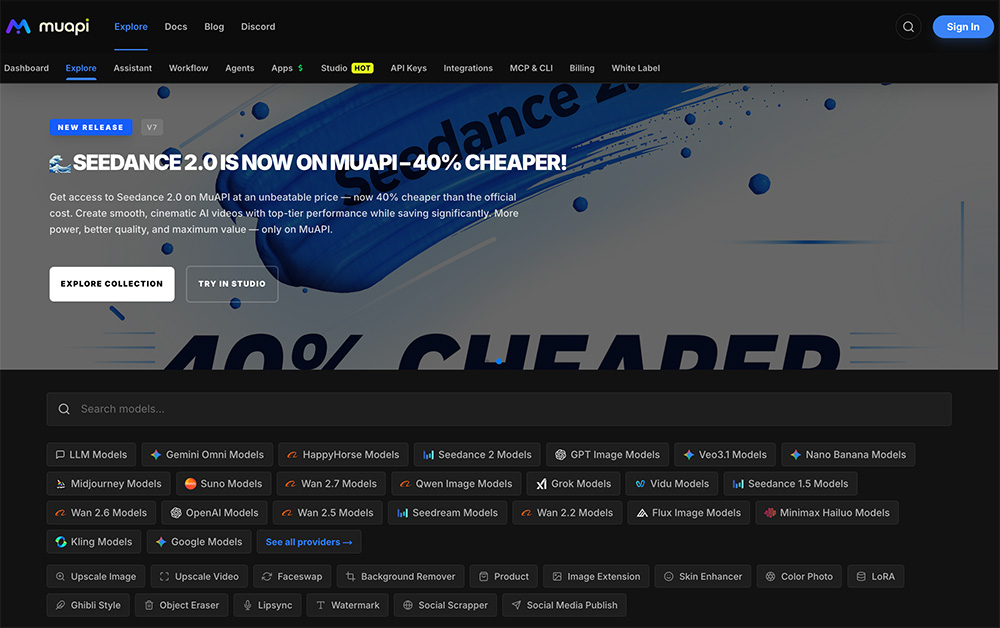Choose the Watermark category
Image resolution: width=1000 pixels, height=628 pixels.
pos(348,605)
